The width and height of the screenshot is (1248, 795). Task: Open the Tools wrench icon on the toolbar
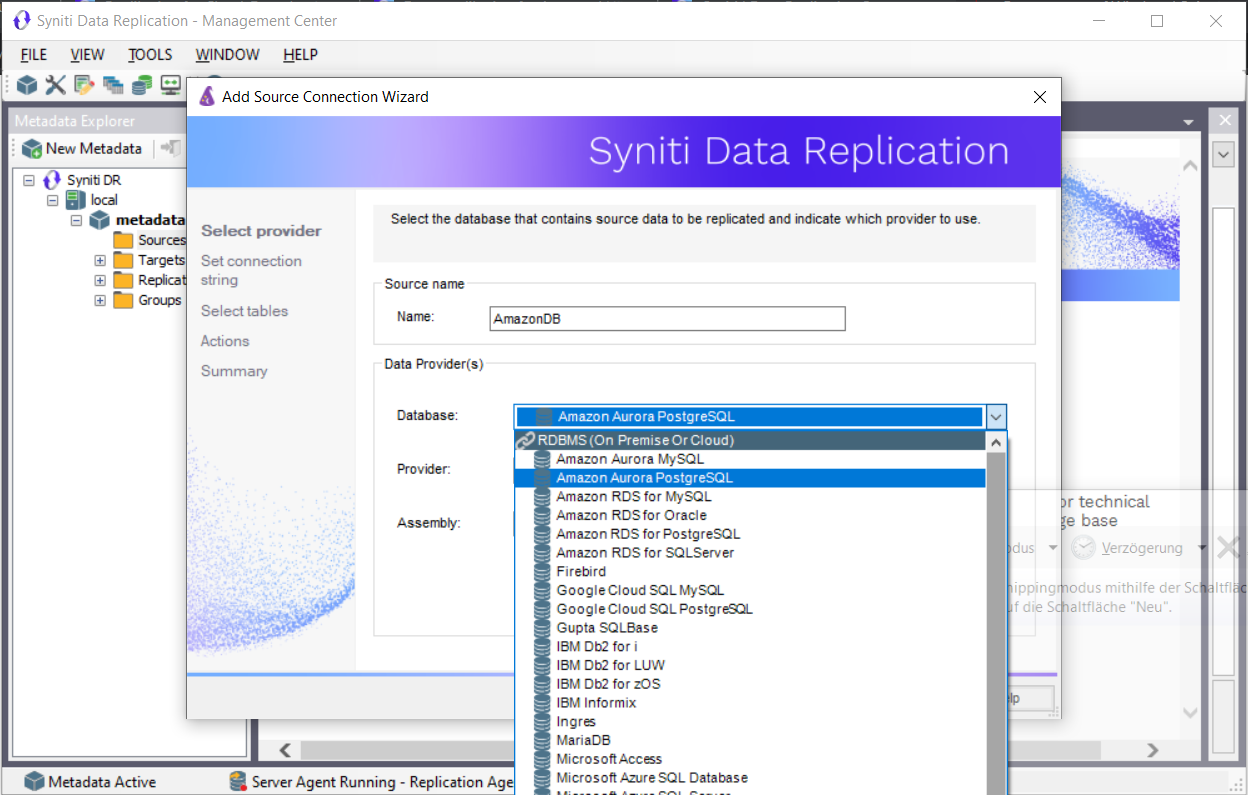[x=55, y=85]
